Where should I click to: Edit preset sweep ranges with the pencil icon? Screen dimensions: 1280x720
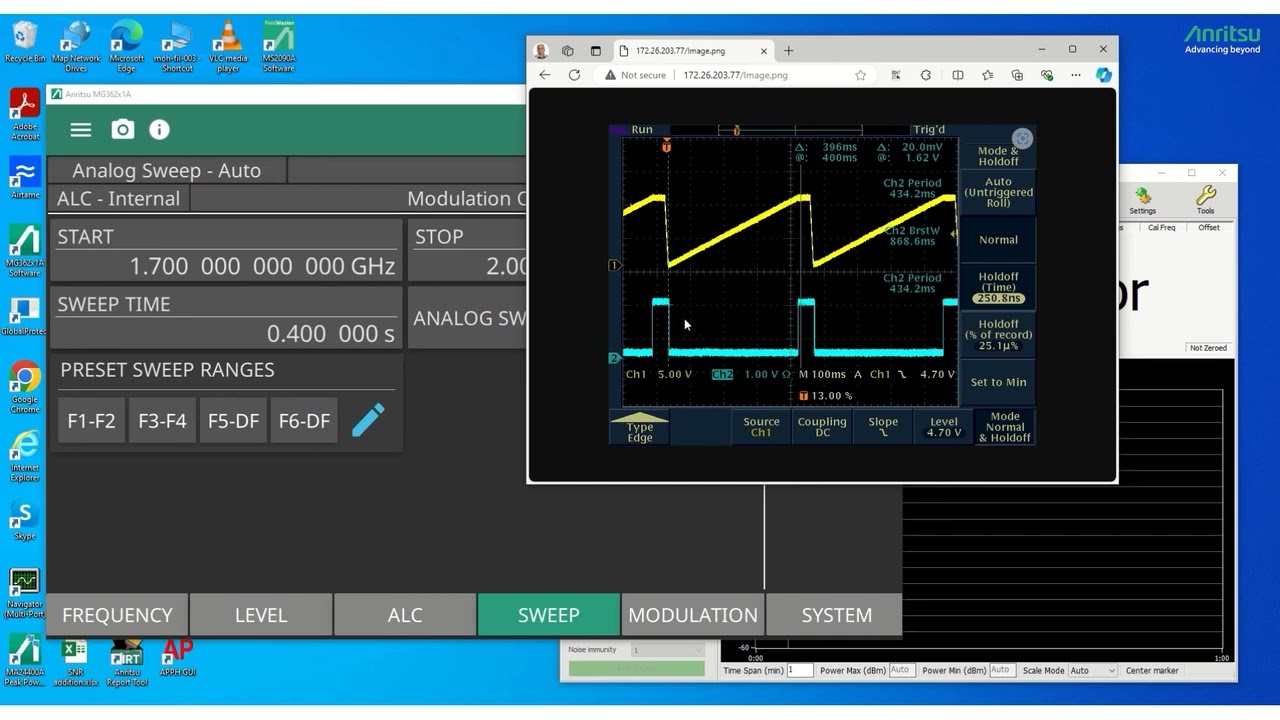tap(368, 420)
